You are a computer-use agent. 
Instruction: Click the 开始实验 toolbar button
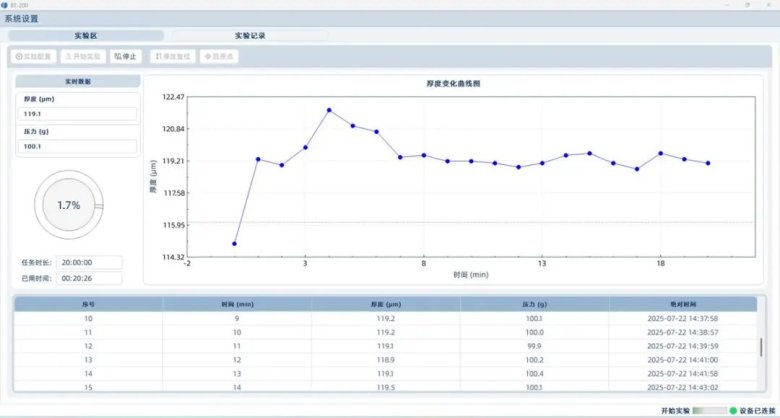pyautogui.click(x=82, y=57)
